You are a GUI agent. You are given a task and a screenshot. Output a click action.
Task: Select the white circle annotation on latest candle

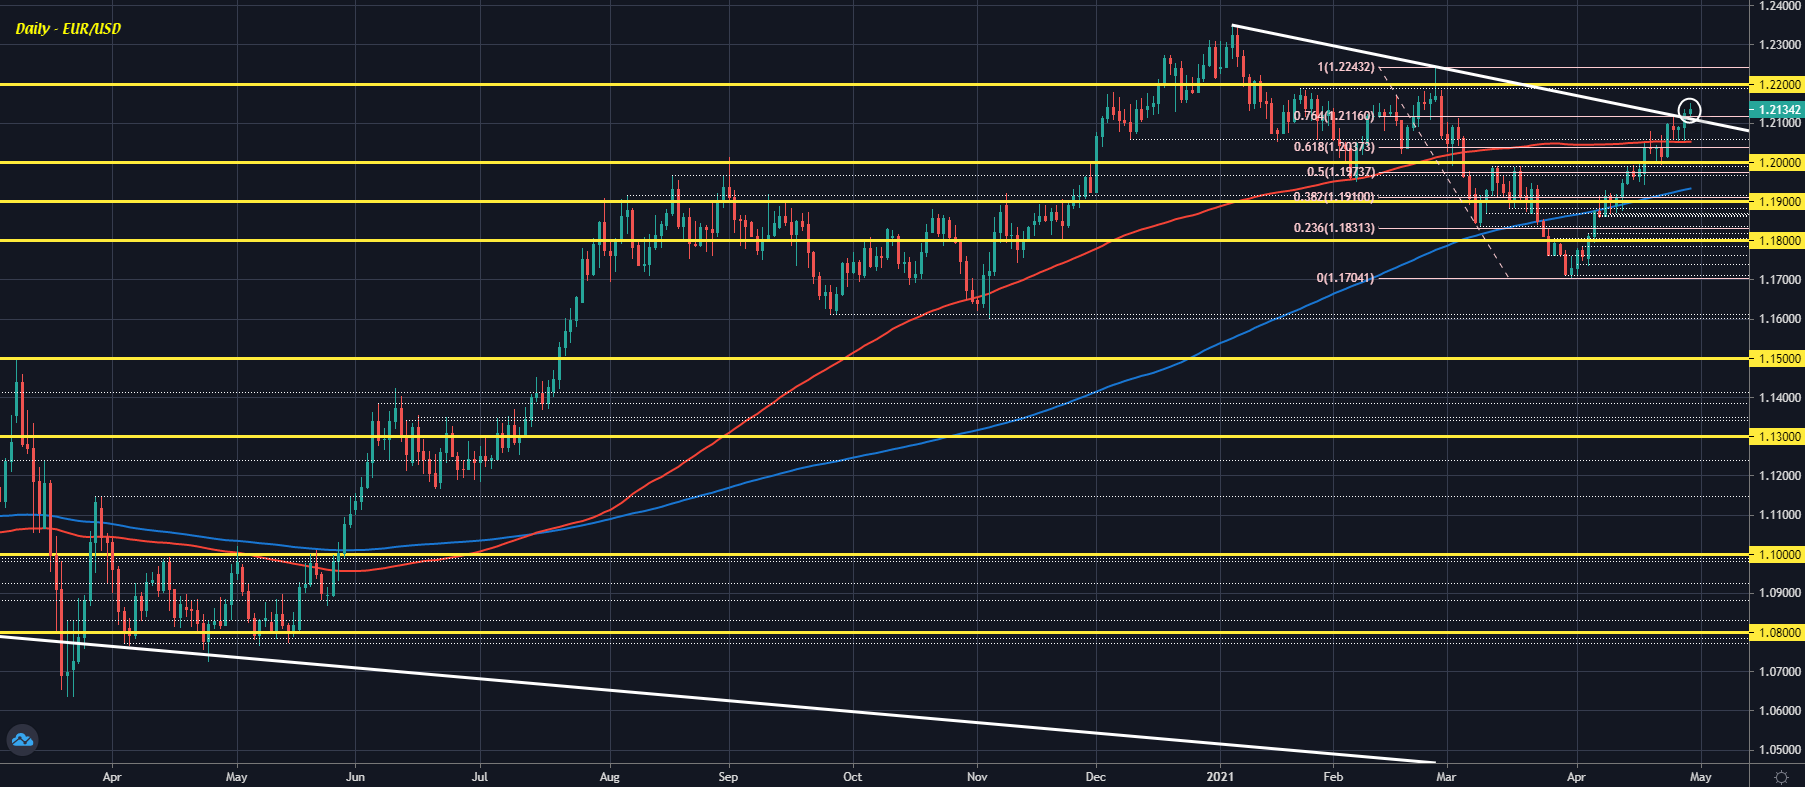(1689, 110)
